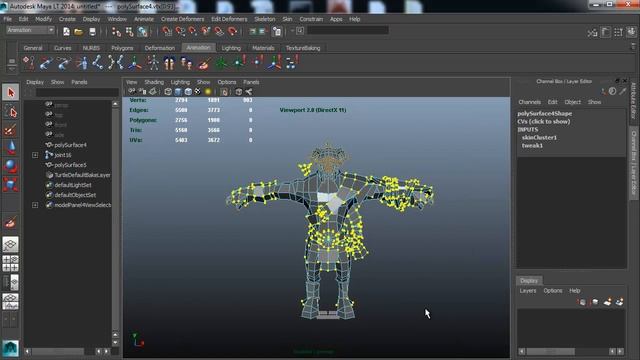Click the Paint Skin Weights brush shelf icon

point(204,63)
